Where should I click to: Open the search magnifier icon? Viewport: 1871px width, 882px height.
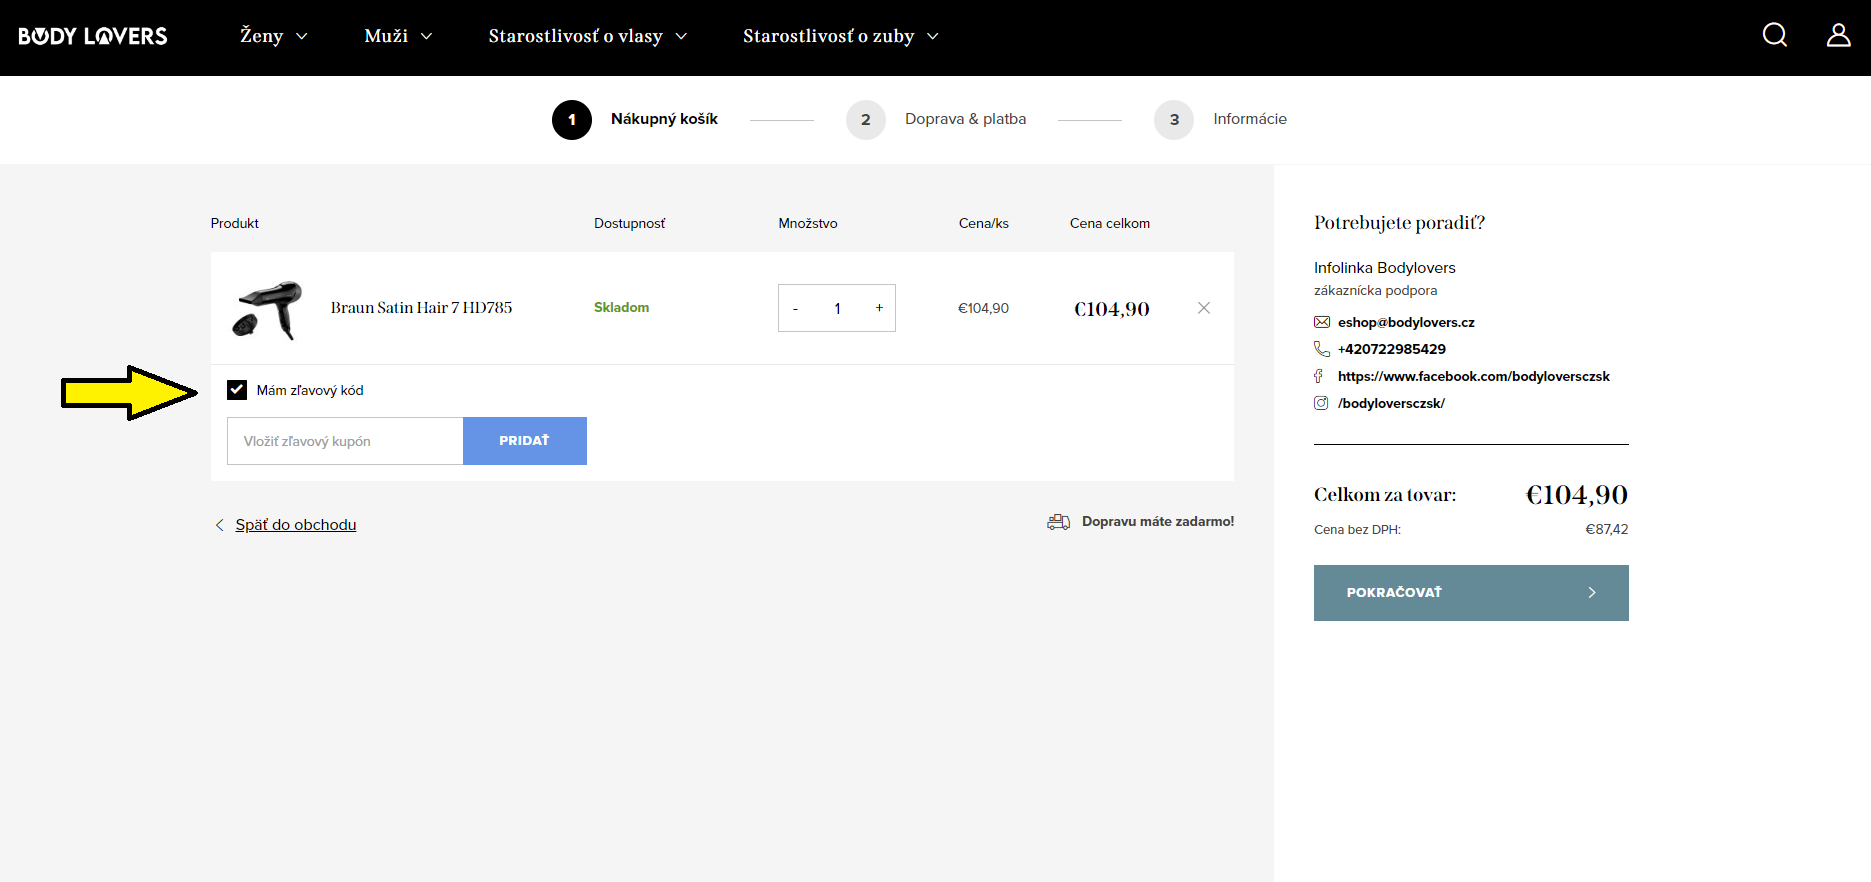click(x=1775, y=35)
